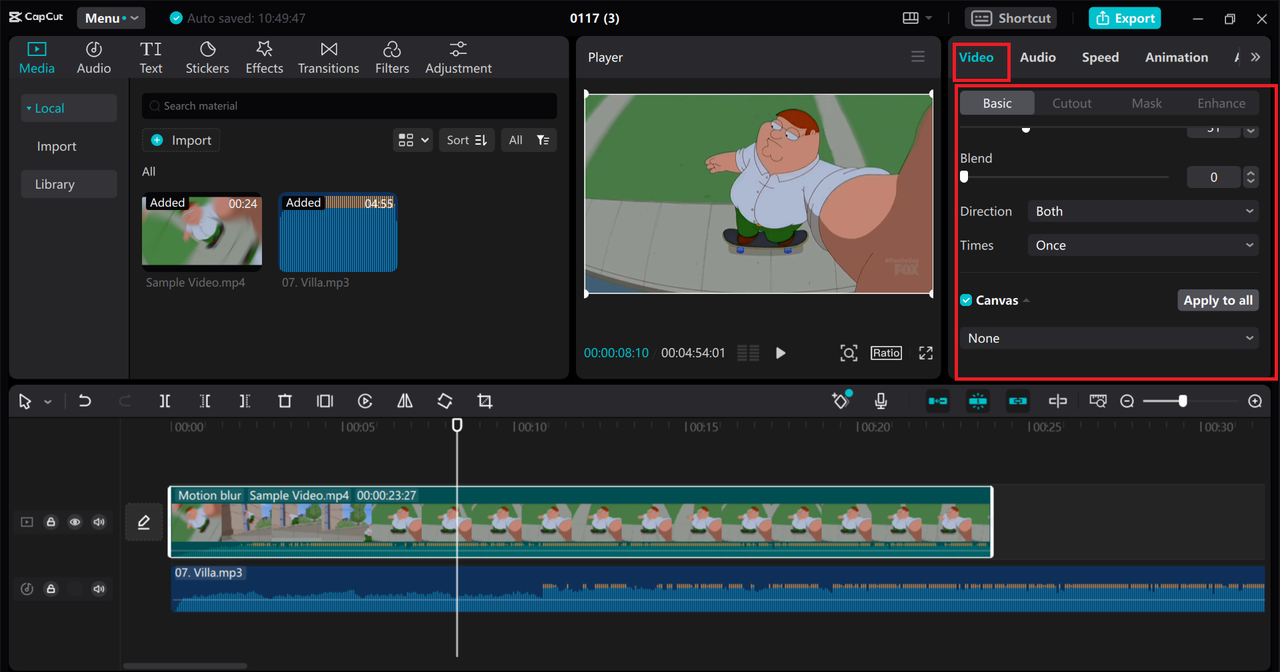1280x672 pixels.
Task: Zoom out the timeline
Action: pyautogui.click(x=1127, y=401)
